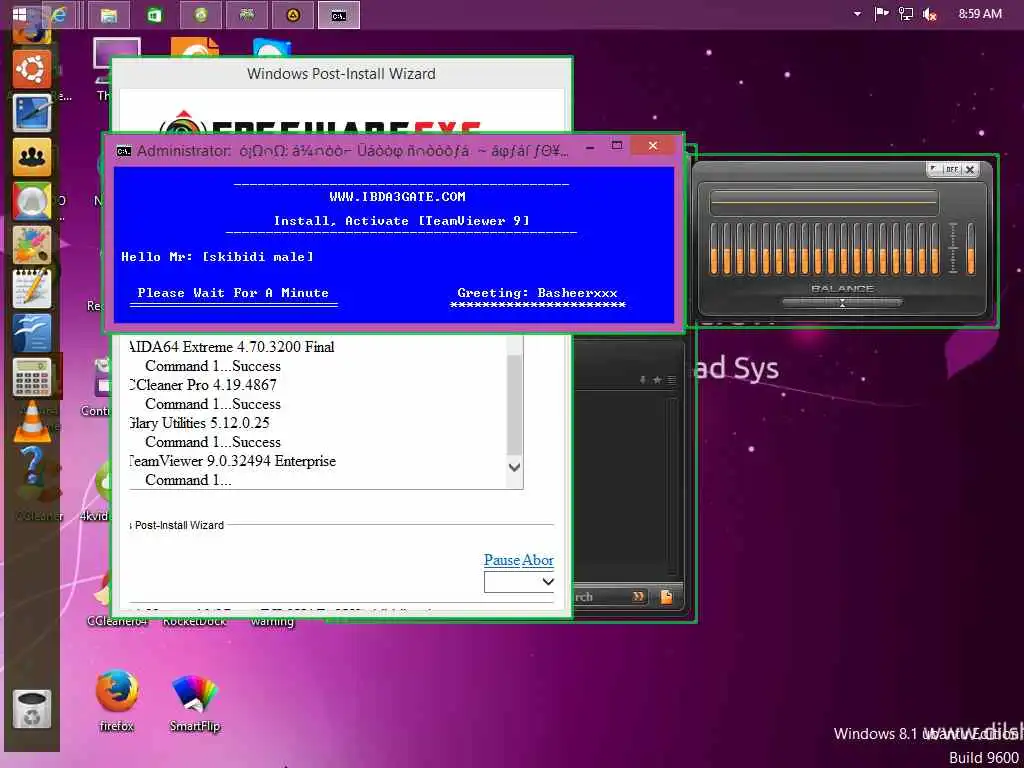Click 'TeamViewer 9.0.32494 Enterprise' log line
Viewport: 1024px width, 768px height.
point(232,461)
